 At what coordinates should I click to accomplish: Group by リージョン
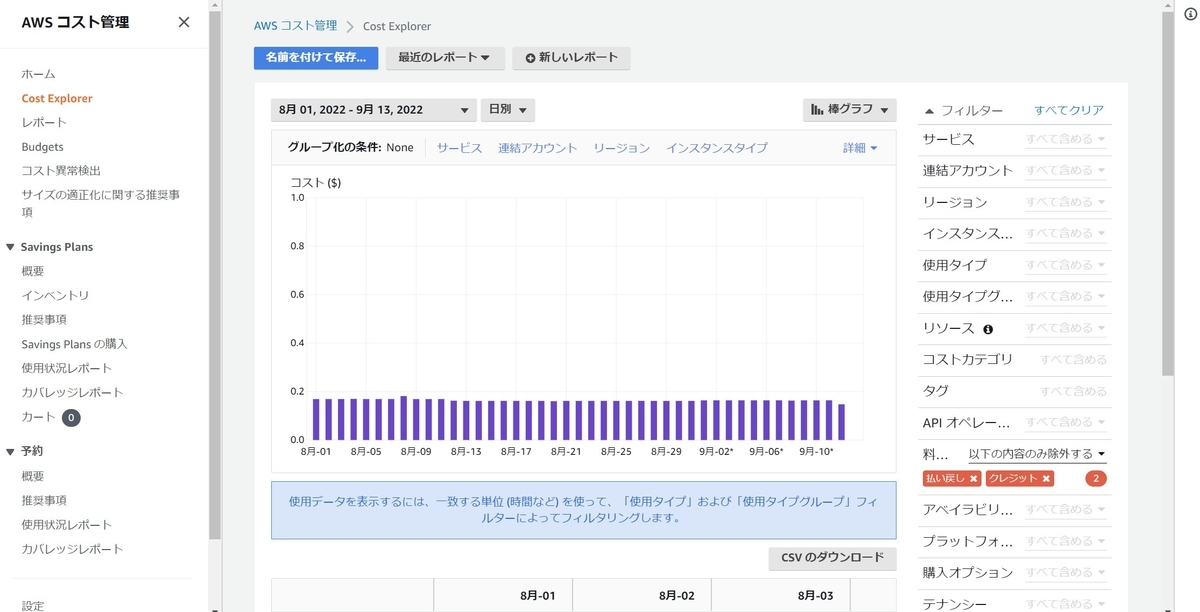621,148
